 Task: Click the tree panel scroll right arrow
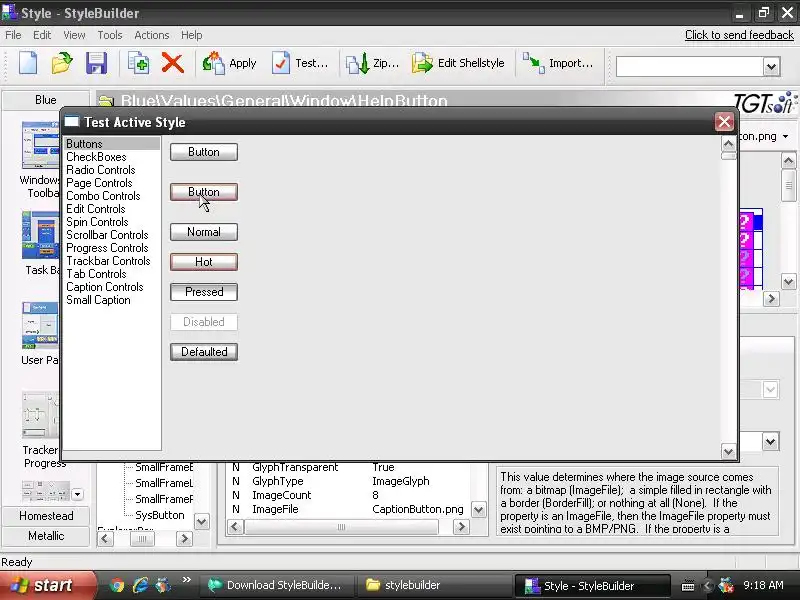tap(184, 538)
